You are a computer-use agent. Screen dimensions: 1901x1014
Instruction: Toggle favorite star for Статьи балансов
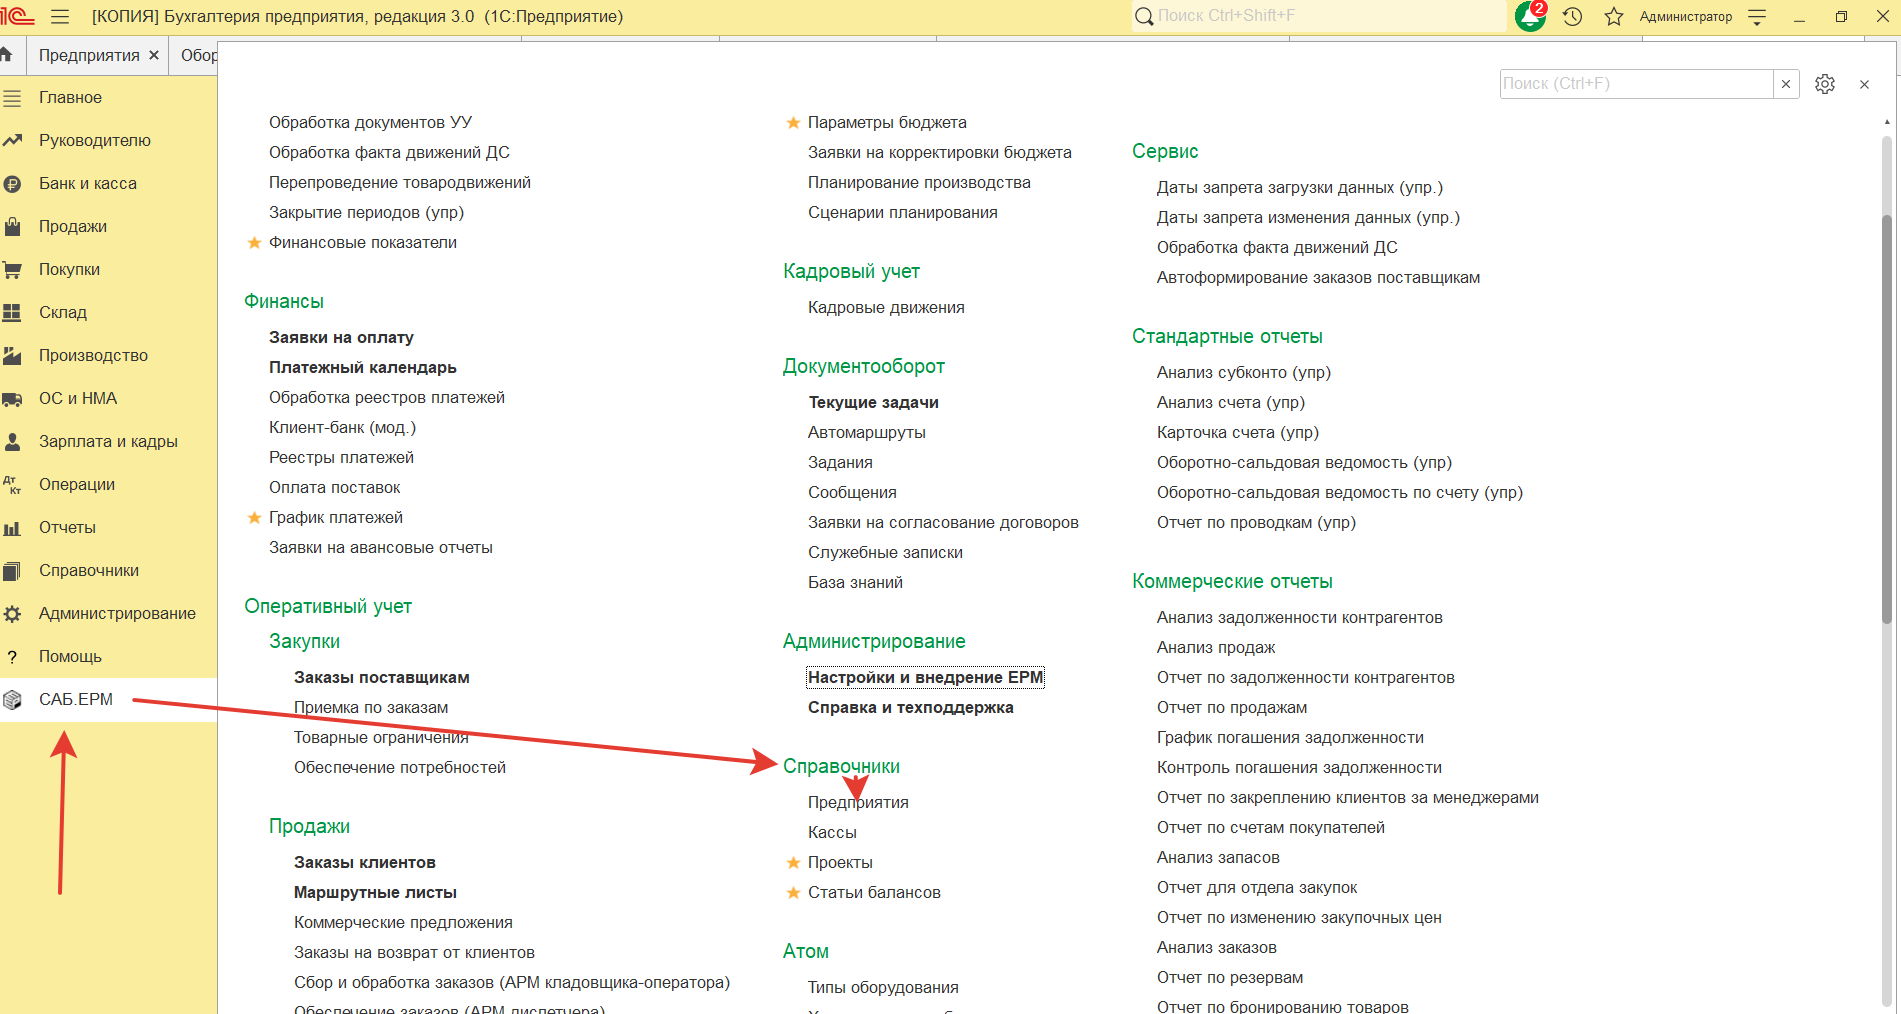793,893
